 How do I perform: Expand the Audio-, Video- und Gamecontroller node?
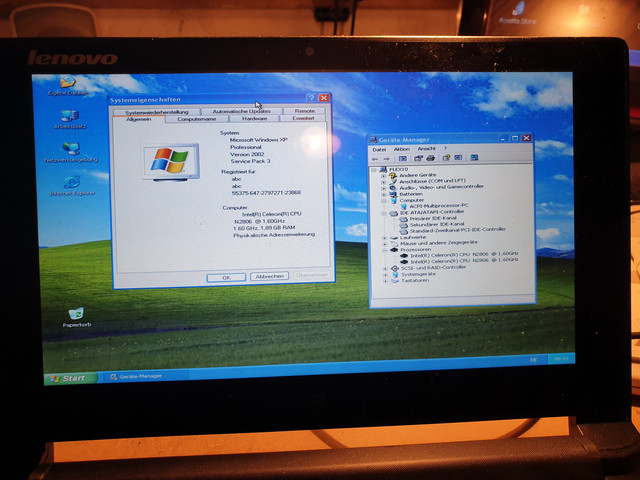[383, 189]
